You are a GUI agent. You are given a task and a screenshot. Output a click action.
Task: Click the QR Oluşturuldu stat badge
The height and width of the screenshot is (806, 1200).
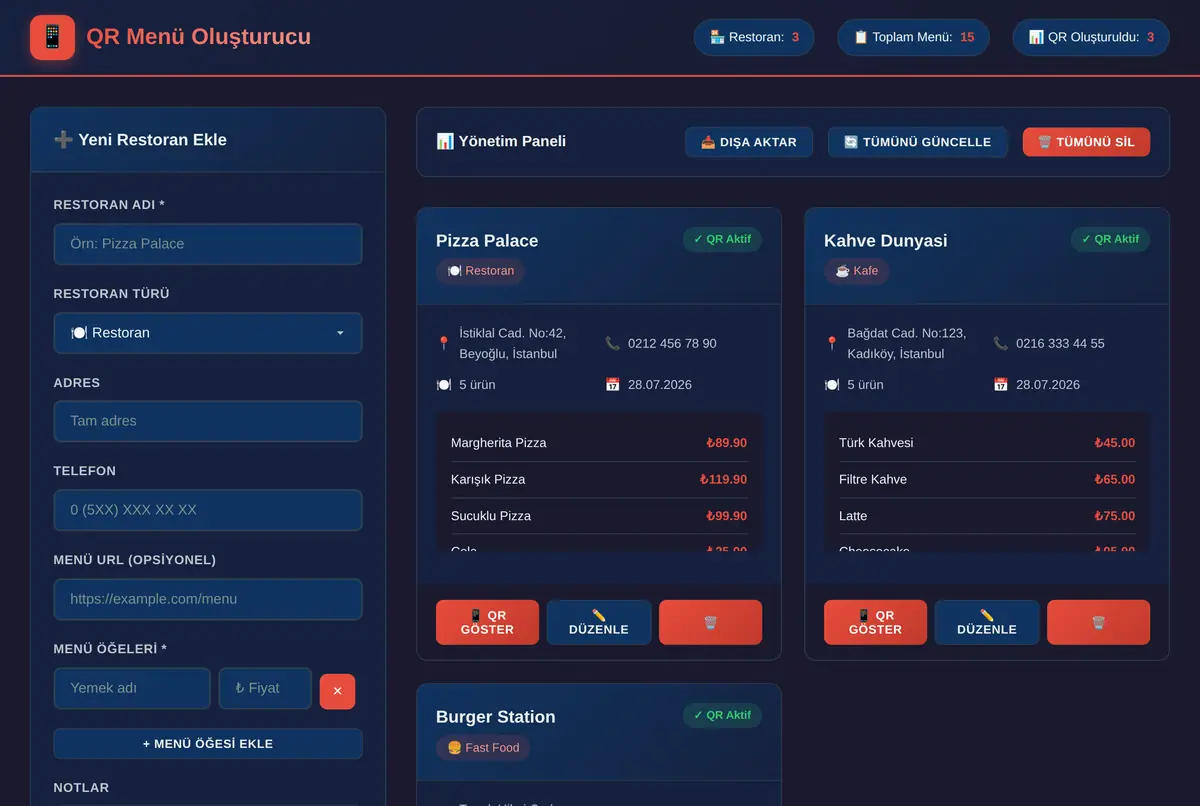1091,37
